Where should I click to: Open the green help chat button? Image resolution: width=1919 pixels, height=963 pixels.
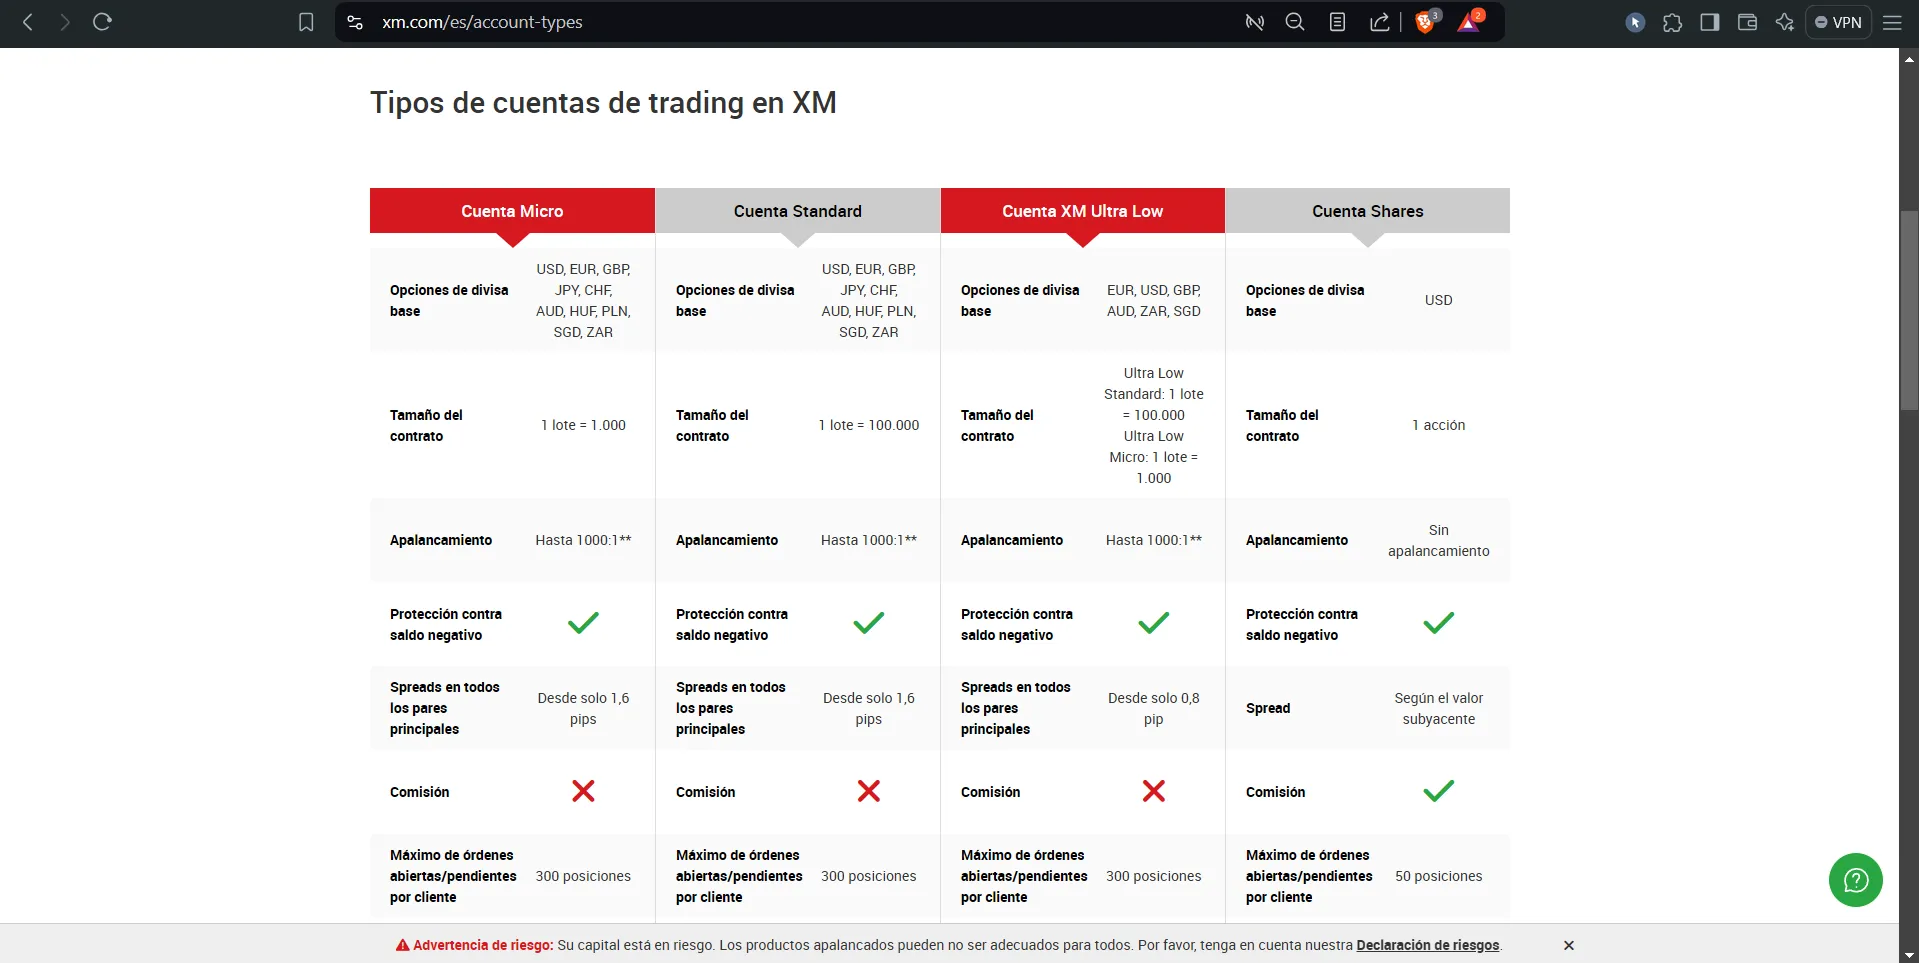point(1856,880)
